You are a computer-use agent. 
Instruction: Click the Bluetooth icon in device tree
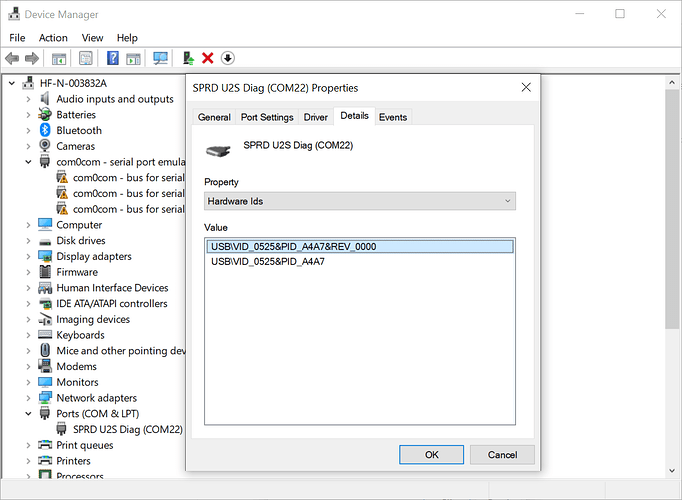45,130
